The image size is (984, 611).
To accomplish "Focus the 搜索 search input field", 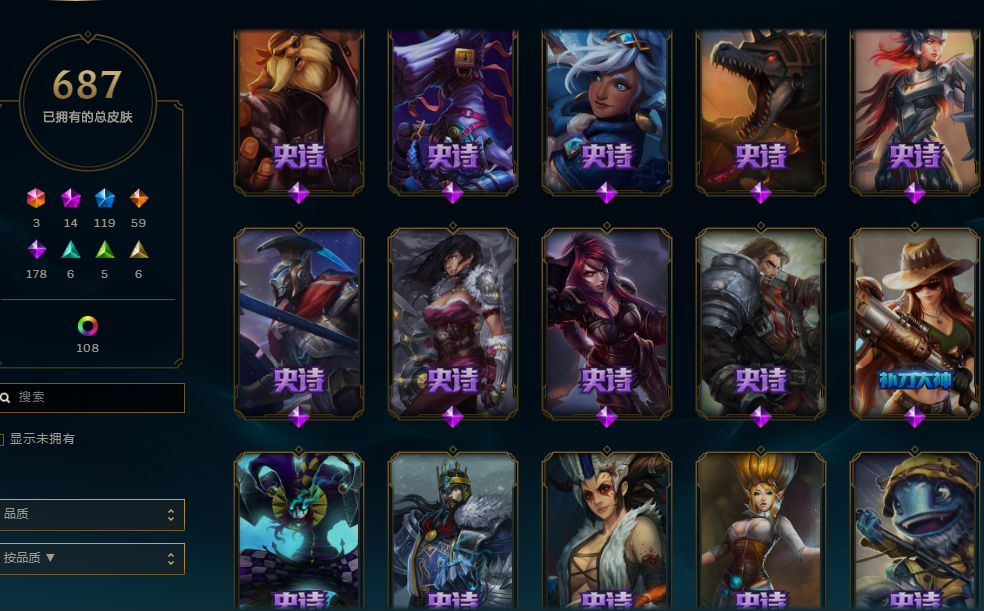I will 92,398.
